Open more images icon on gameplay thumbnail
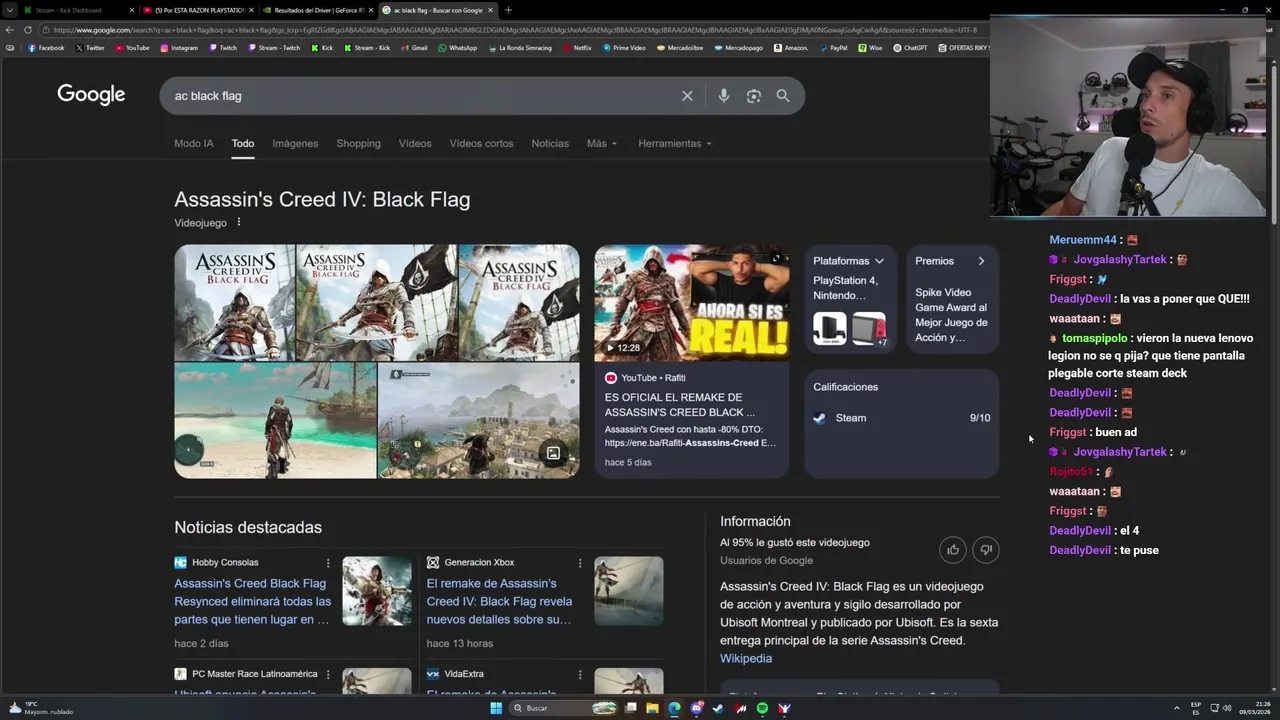This screenshot has height=720, width=1280. coord(553,453)
